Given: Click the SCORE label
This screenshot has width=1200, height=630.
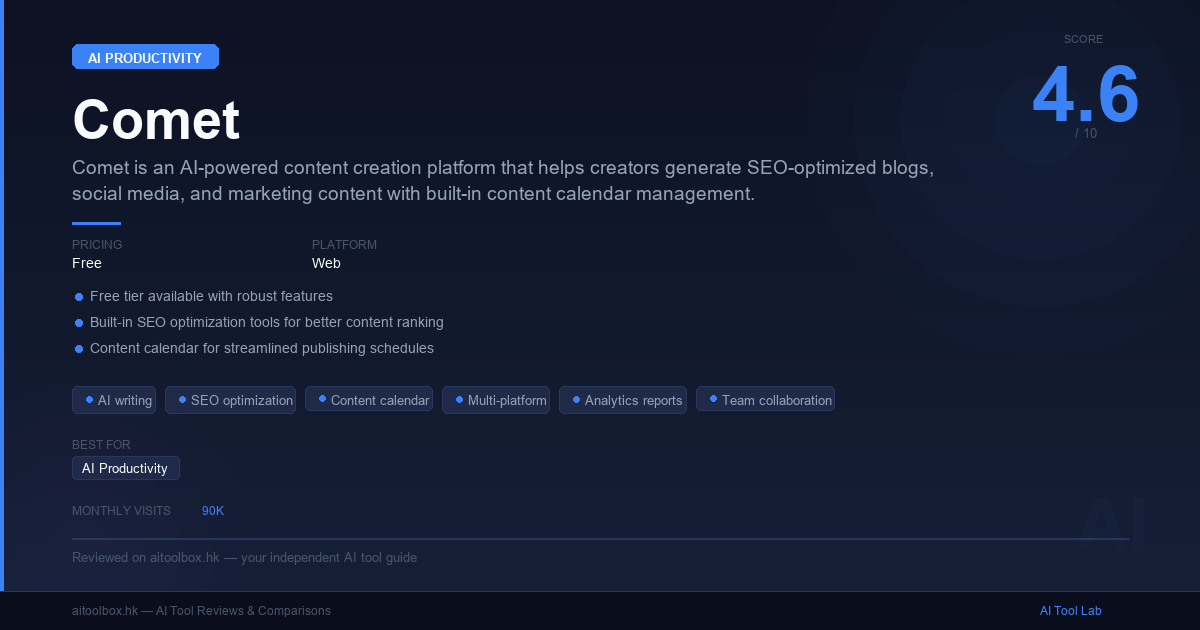Looking at the screenshot, I should coord(1083,39).
